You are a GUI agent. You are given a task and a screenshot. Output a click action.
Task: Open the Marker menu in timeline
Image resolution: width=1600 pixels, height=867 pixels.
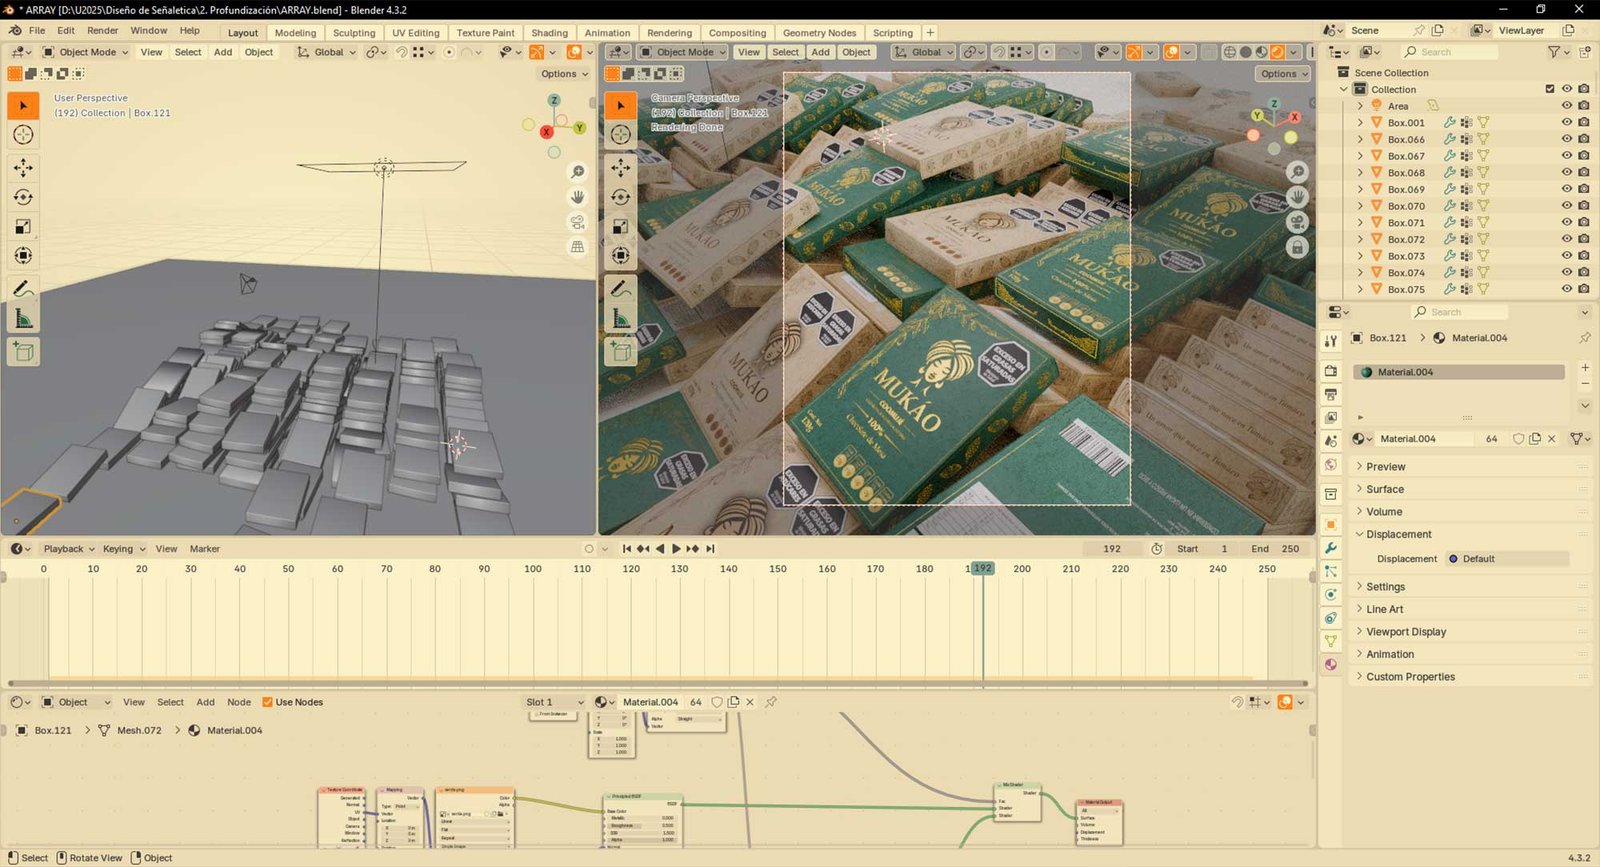pyautogui.click(x=205, y=549)
